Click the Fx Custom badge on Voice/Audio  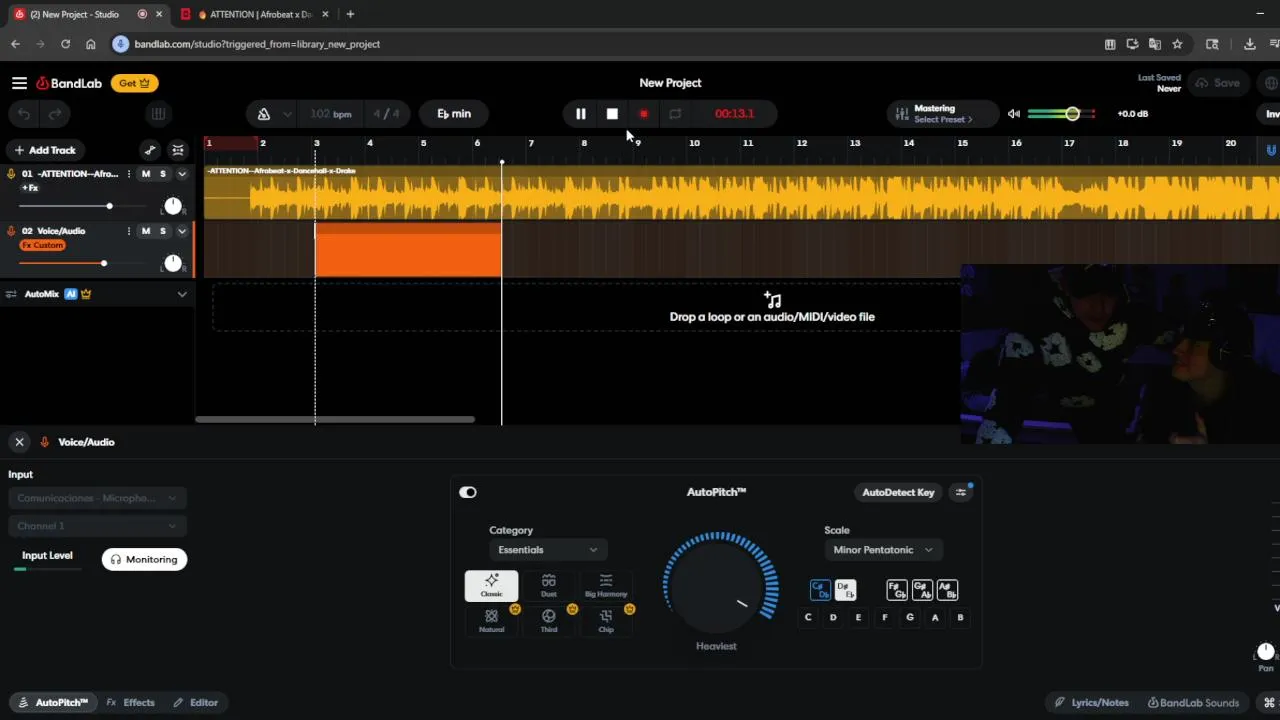[42, 245]
